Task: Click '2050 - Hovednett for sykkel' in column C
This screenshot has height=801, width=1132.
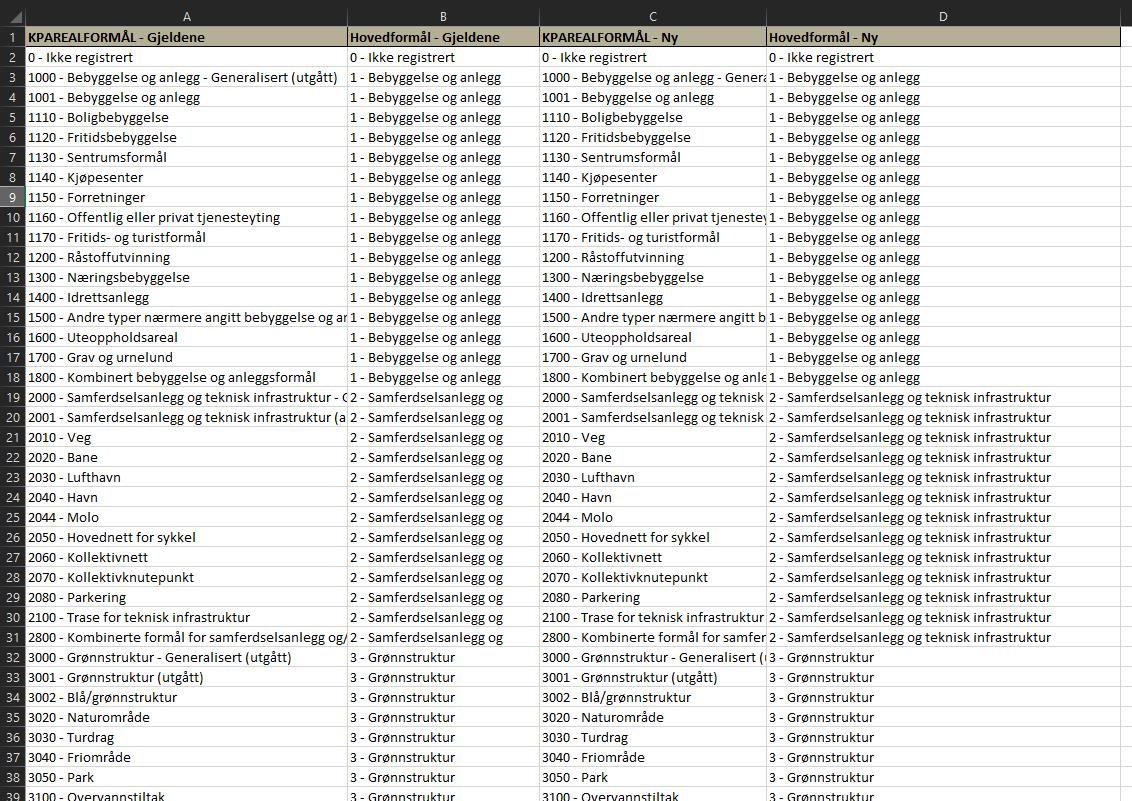Action: (653, 538)
